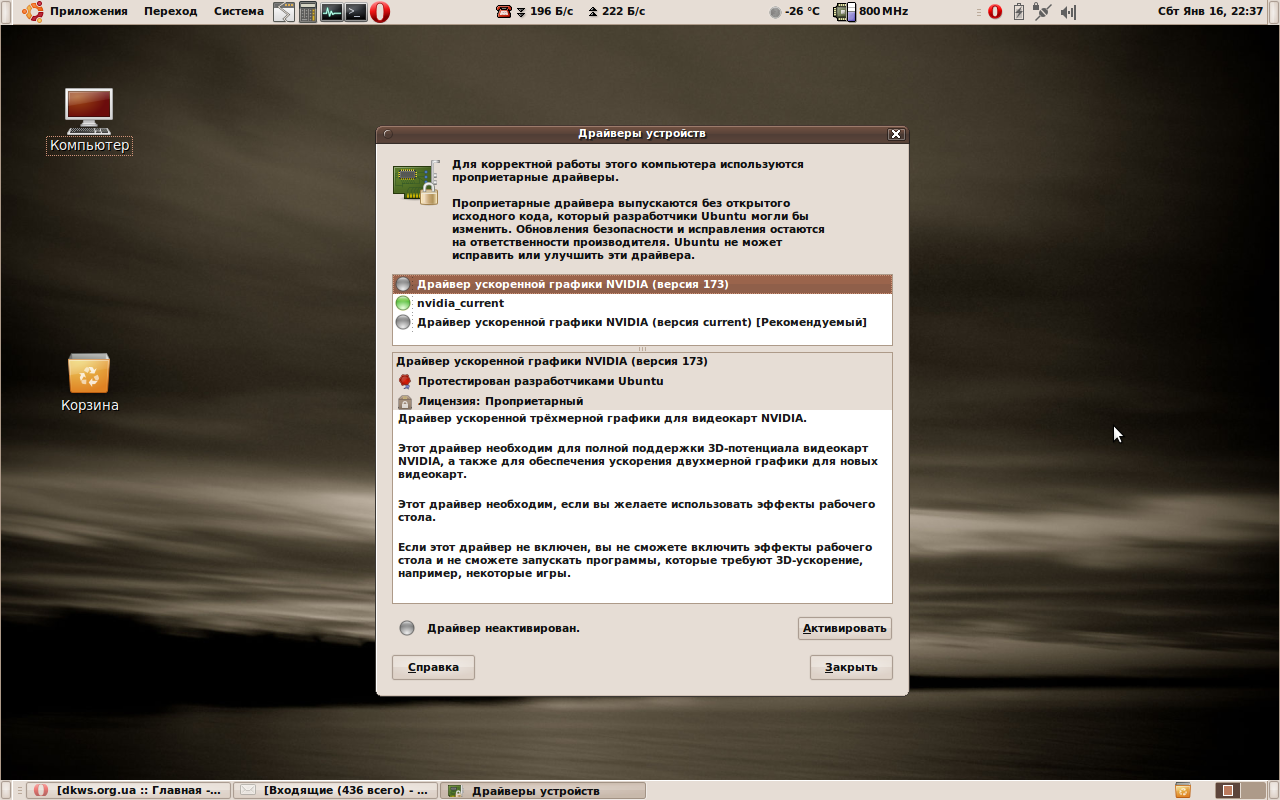Click the graphics card icon in dialog header
Screen dimensions: 1280x800
[416, 182]
